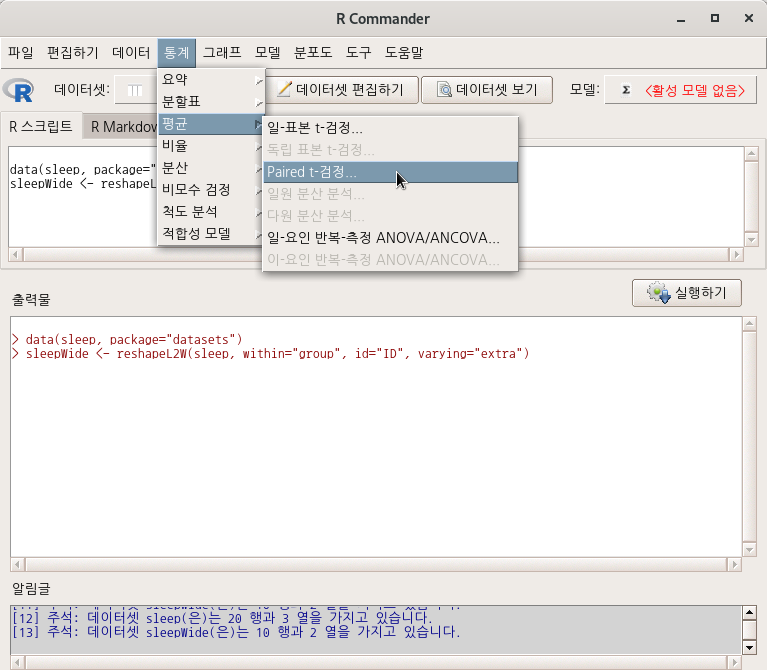
Task: Expand the 분할표 submenu
Action: click(x=211, y=102)
